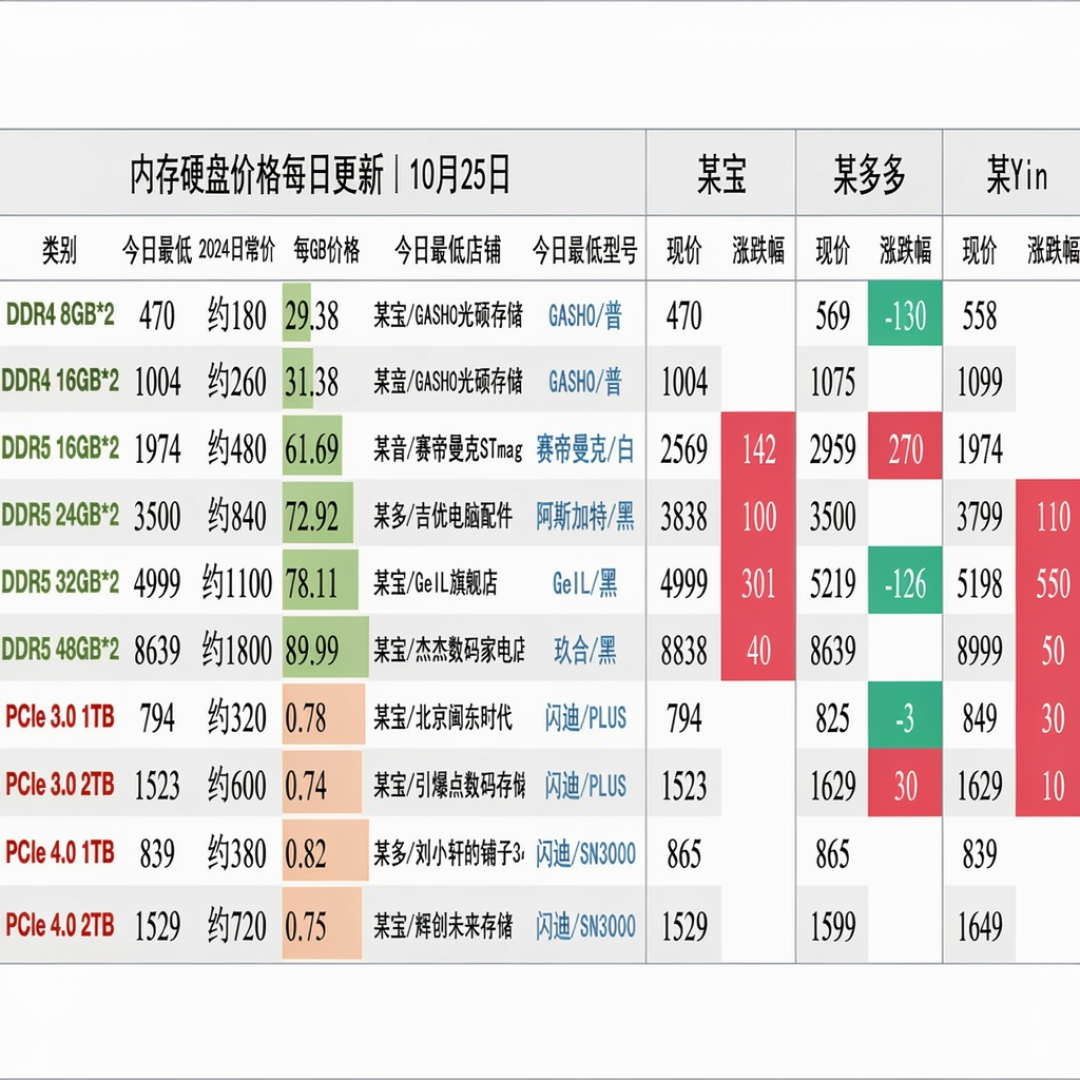Click the per-GB price '0.82'

(306, 853)
